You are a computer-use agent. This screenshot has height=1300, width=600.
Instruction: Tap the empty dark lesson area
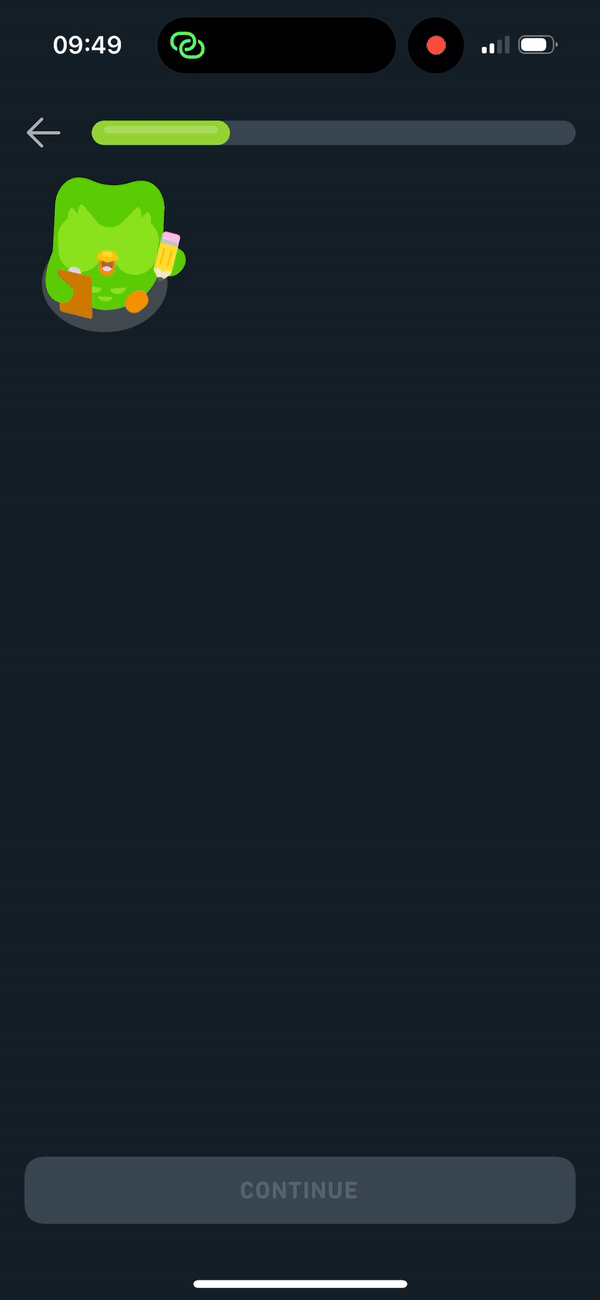300,700
